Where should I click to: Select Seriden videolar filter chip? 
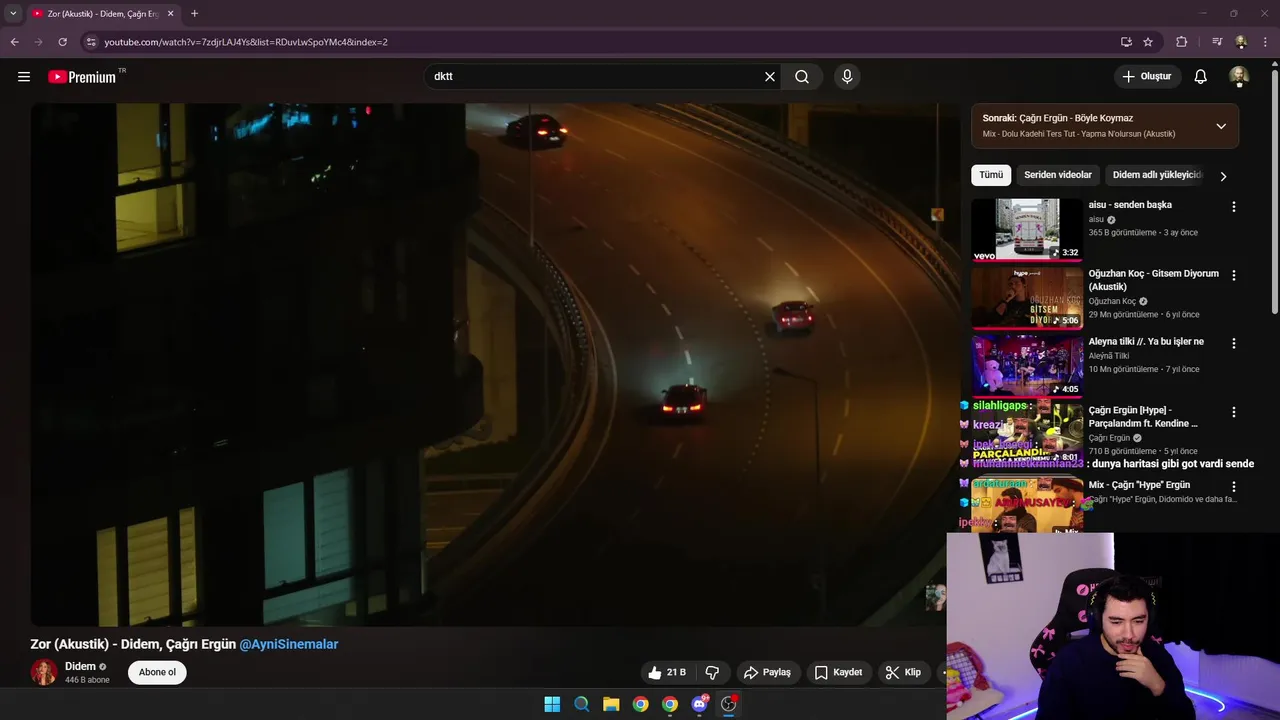[1058, 175]
